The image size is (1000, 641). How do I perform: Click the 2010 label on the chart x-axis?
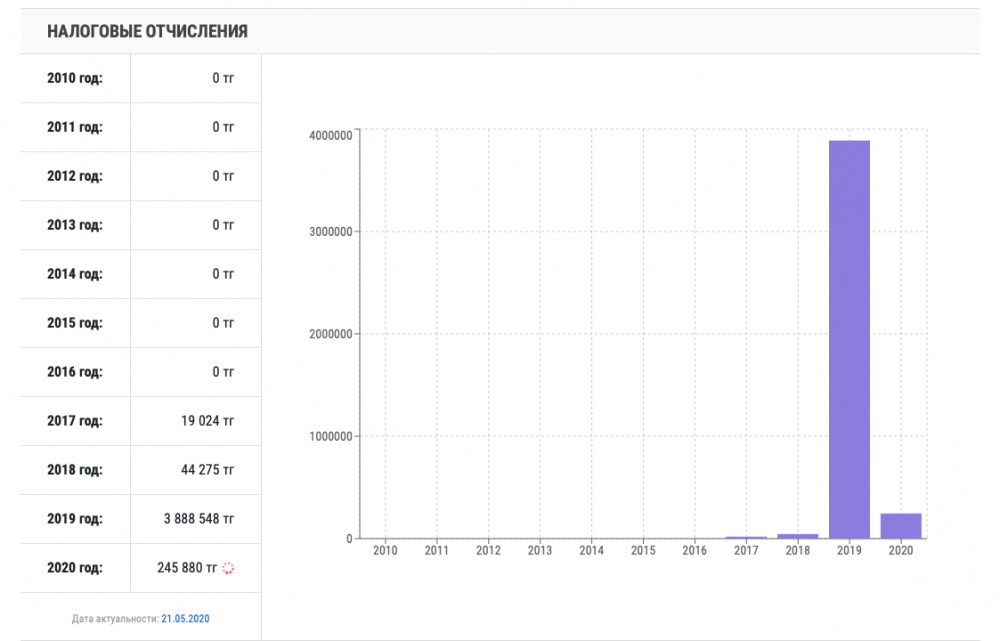384,550
